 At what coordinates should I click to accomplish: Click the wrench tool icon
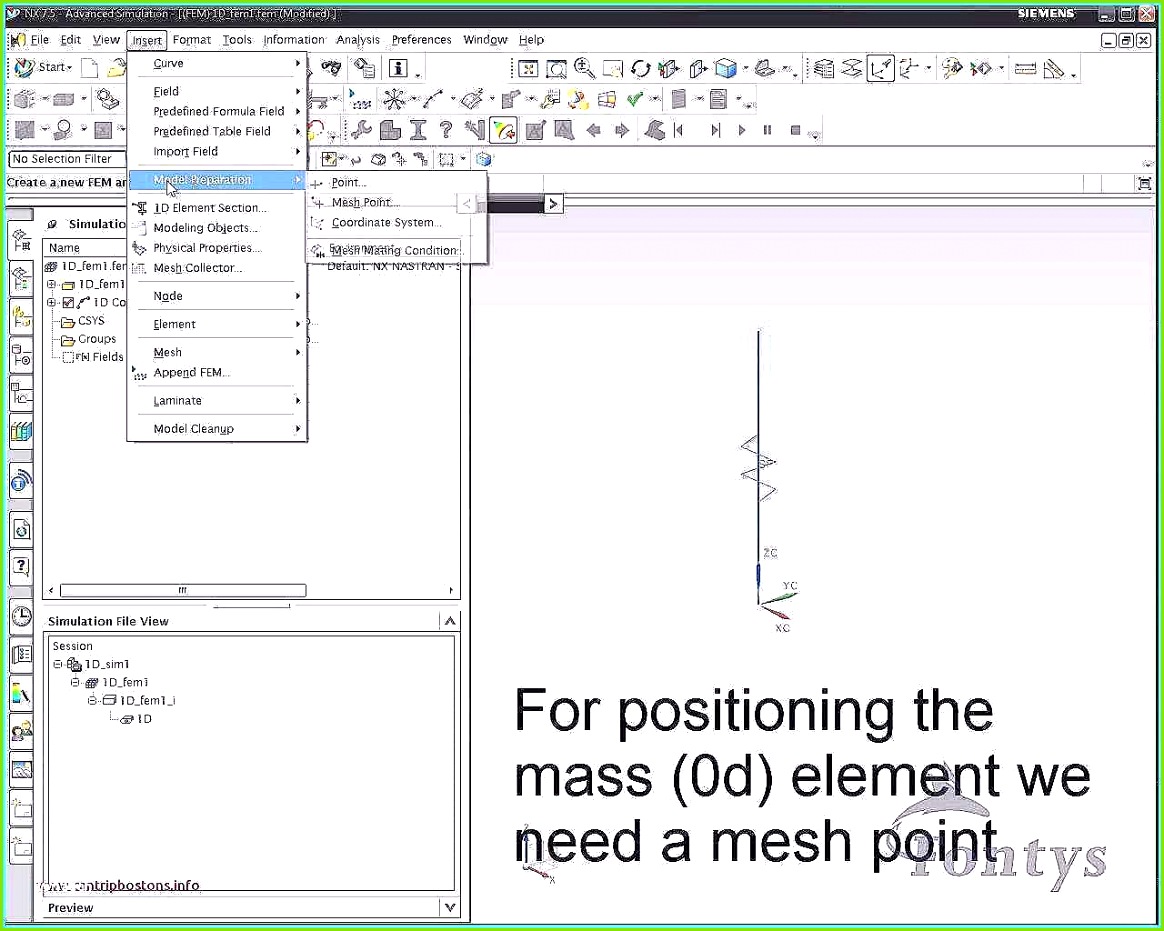(361, 130)
